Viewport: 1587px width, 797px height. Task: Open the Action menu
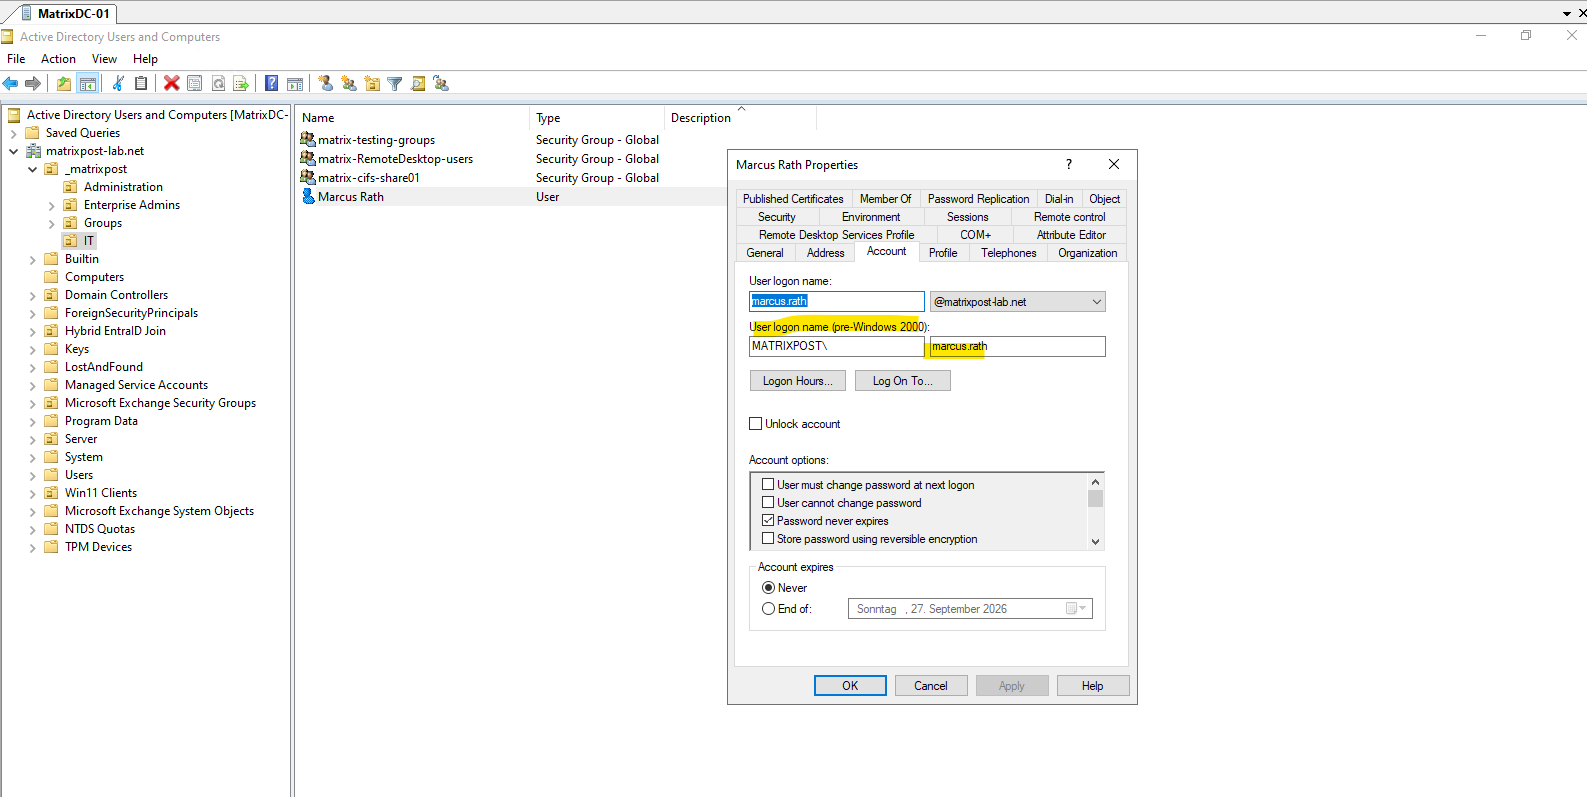58,59
